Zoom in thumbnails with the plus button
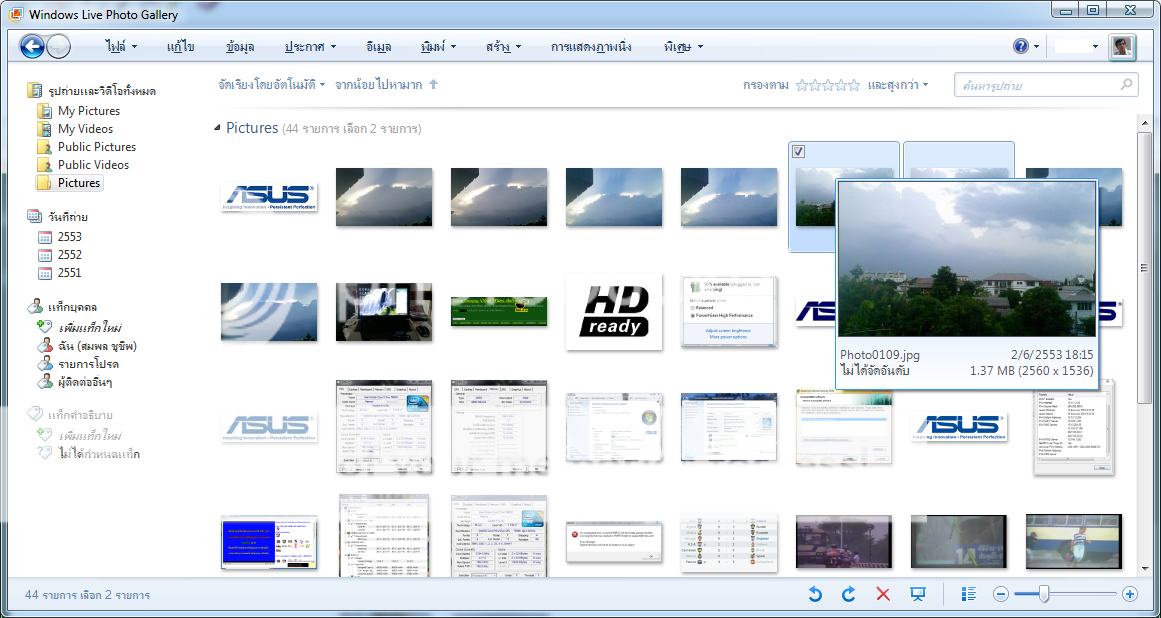The image size is (1161, 618). [x=1129, y=594]
